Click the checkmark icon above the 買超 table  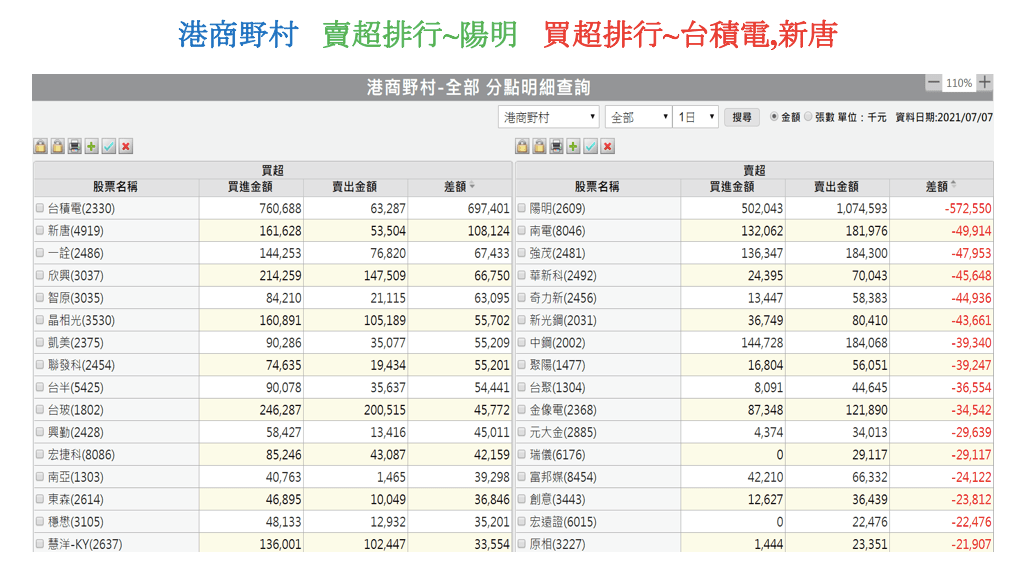pos(109,147)
